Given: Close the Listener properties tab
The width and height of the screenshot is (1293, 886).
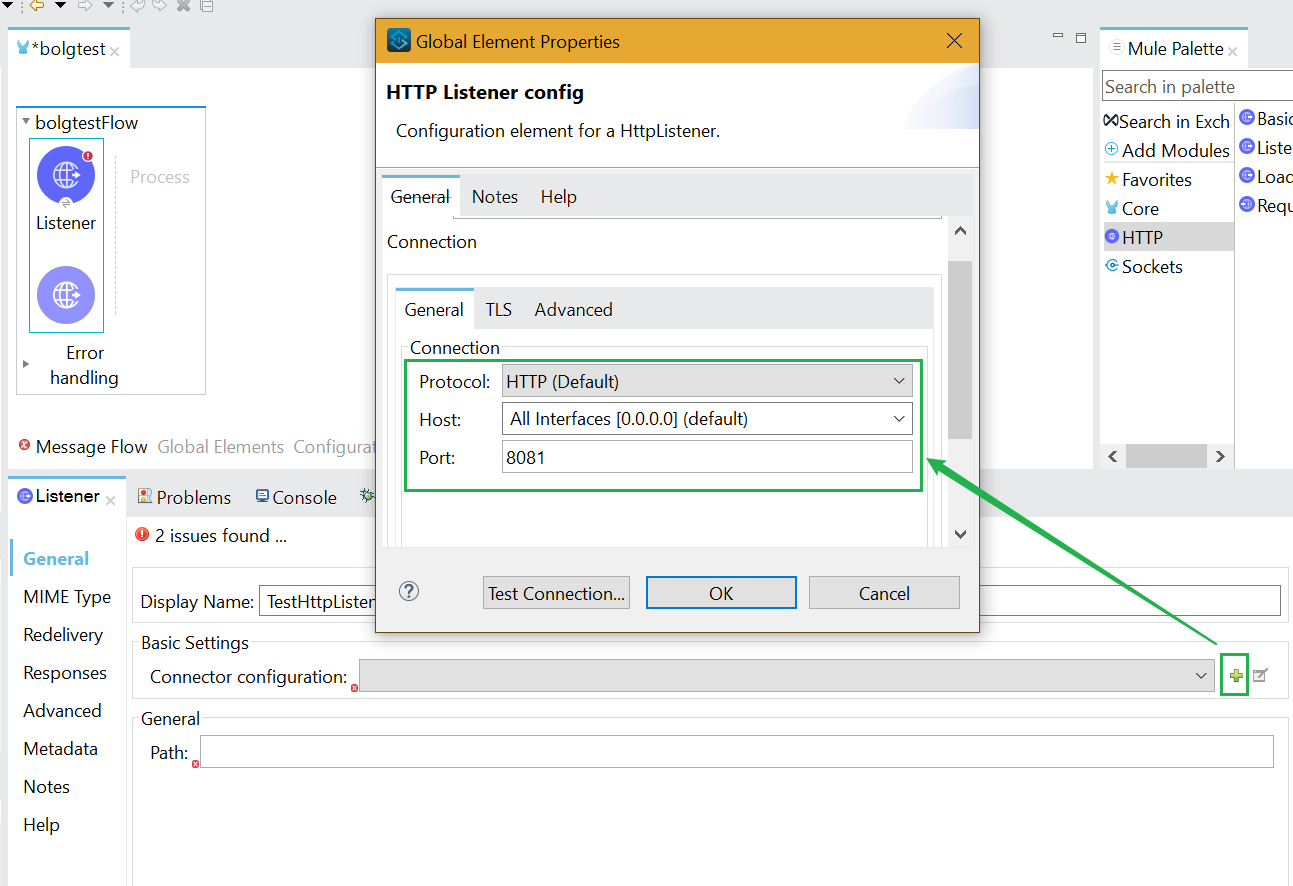Looking at the screenshot, I should point(110,499).
